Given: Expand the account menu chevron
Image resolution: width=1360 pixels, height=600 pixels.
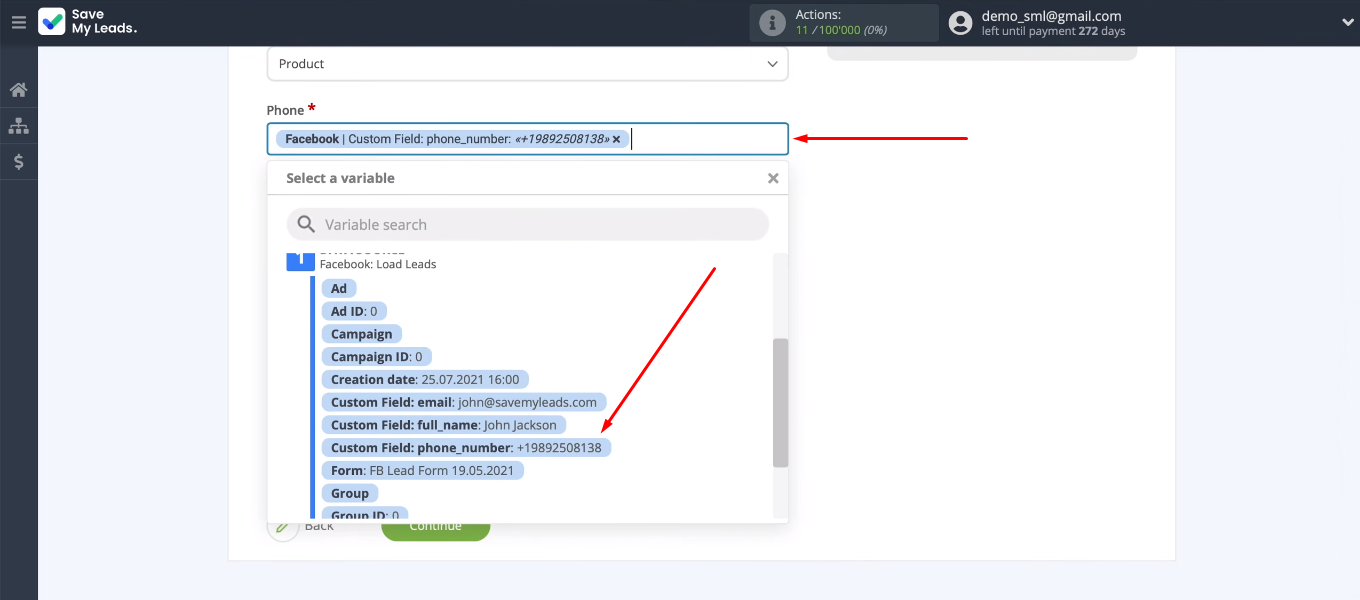Looking at the screenshot, I should pyautogui.click(x=1345, y=22).
